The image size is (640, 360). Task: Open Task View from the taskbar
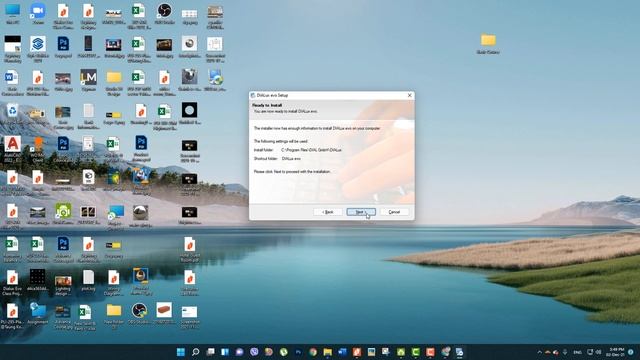[210, 352]
